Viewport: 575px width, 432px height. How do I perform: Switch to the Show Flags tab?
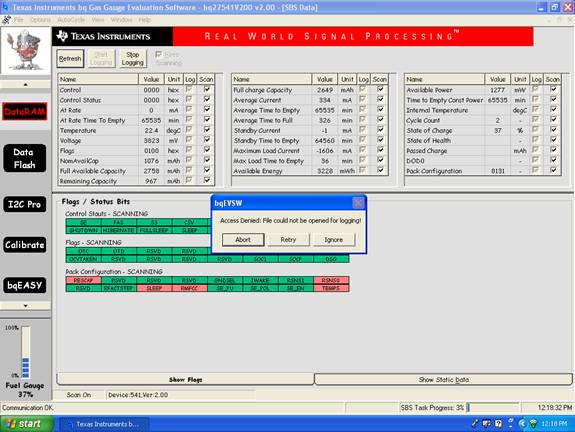[x=186, y=379]
